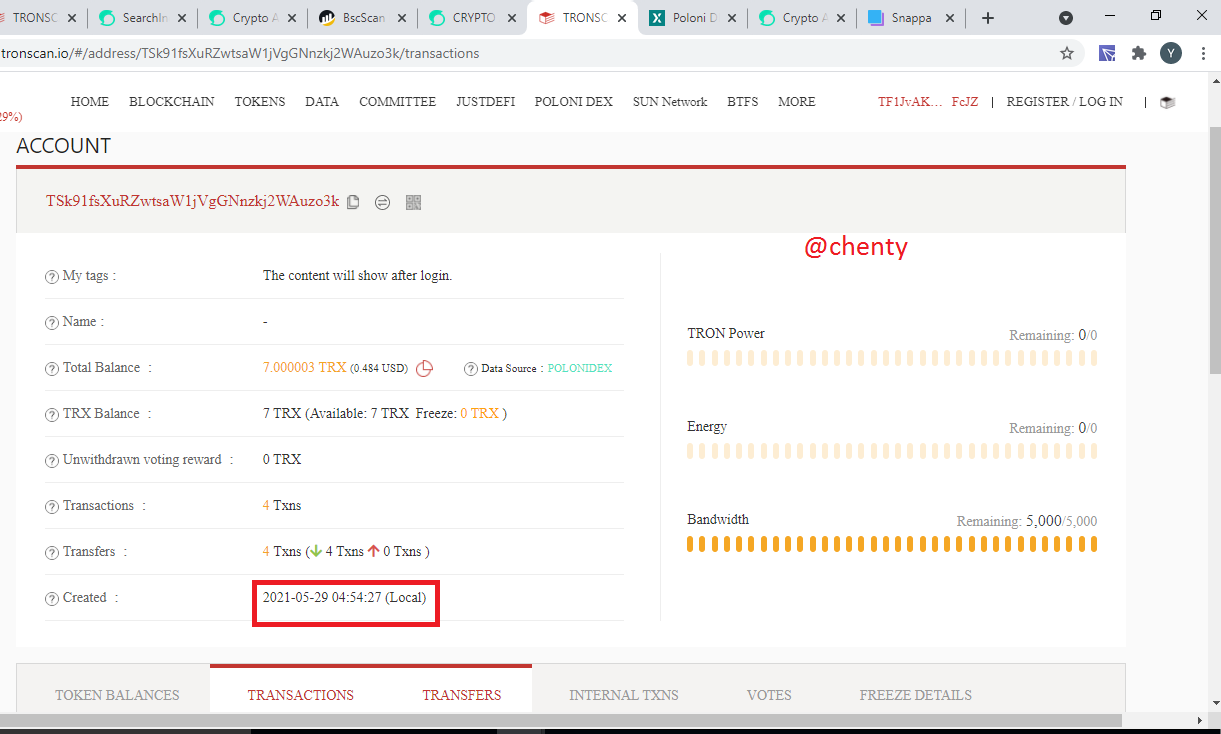Image resolution: width=1221 pixels, height=734 pixels.
Task: Click the cube icon in top navigation
Action: pyautogui.click(x=1167, y=102)
